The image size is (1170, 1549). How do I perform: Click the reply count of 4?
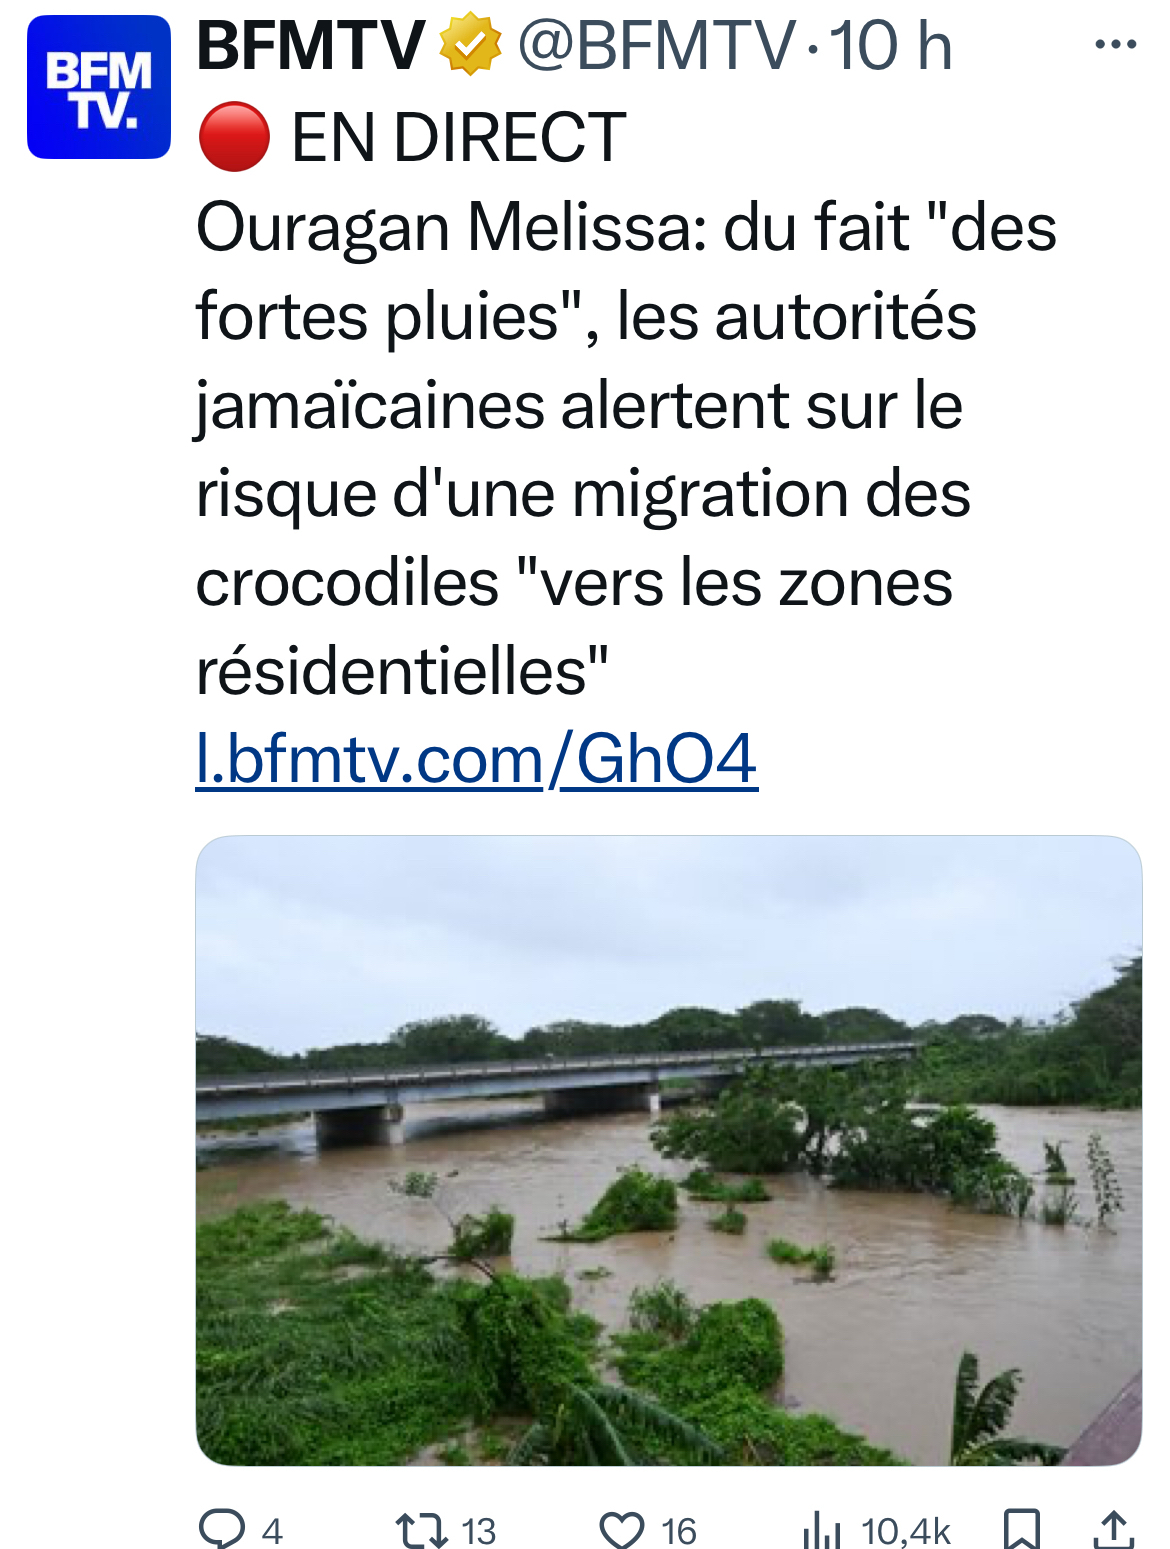click(x=272, y=1531)
